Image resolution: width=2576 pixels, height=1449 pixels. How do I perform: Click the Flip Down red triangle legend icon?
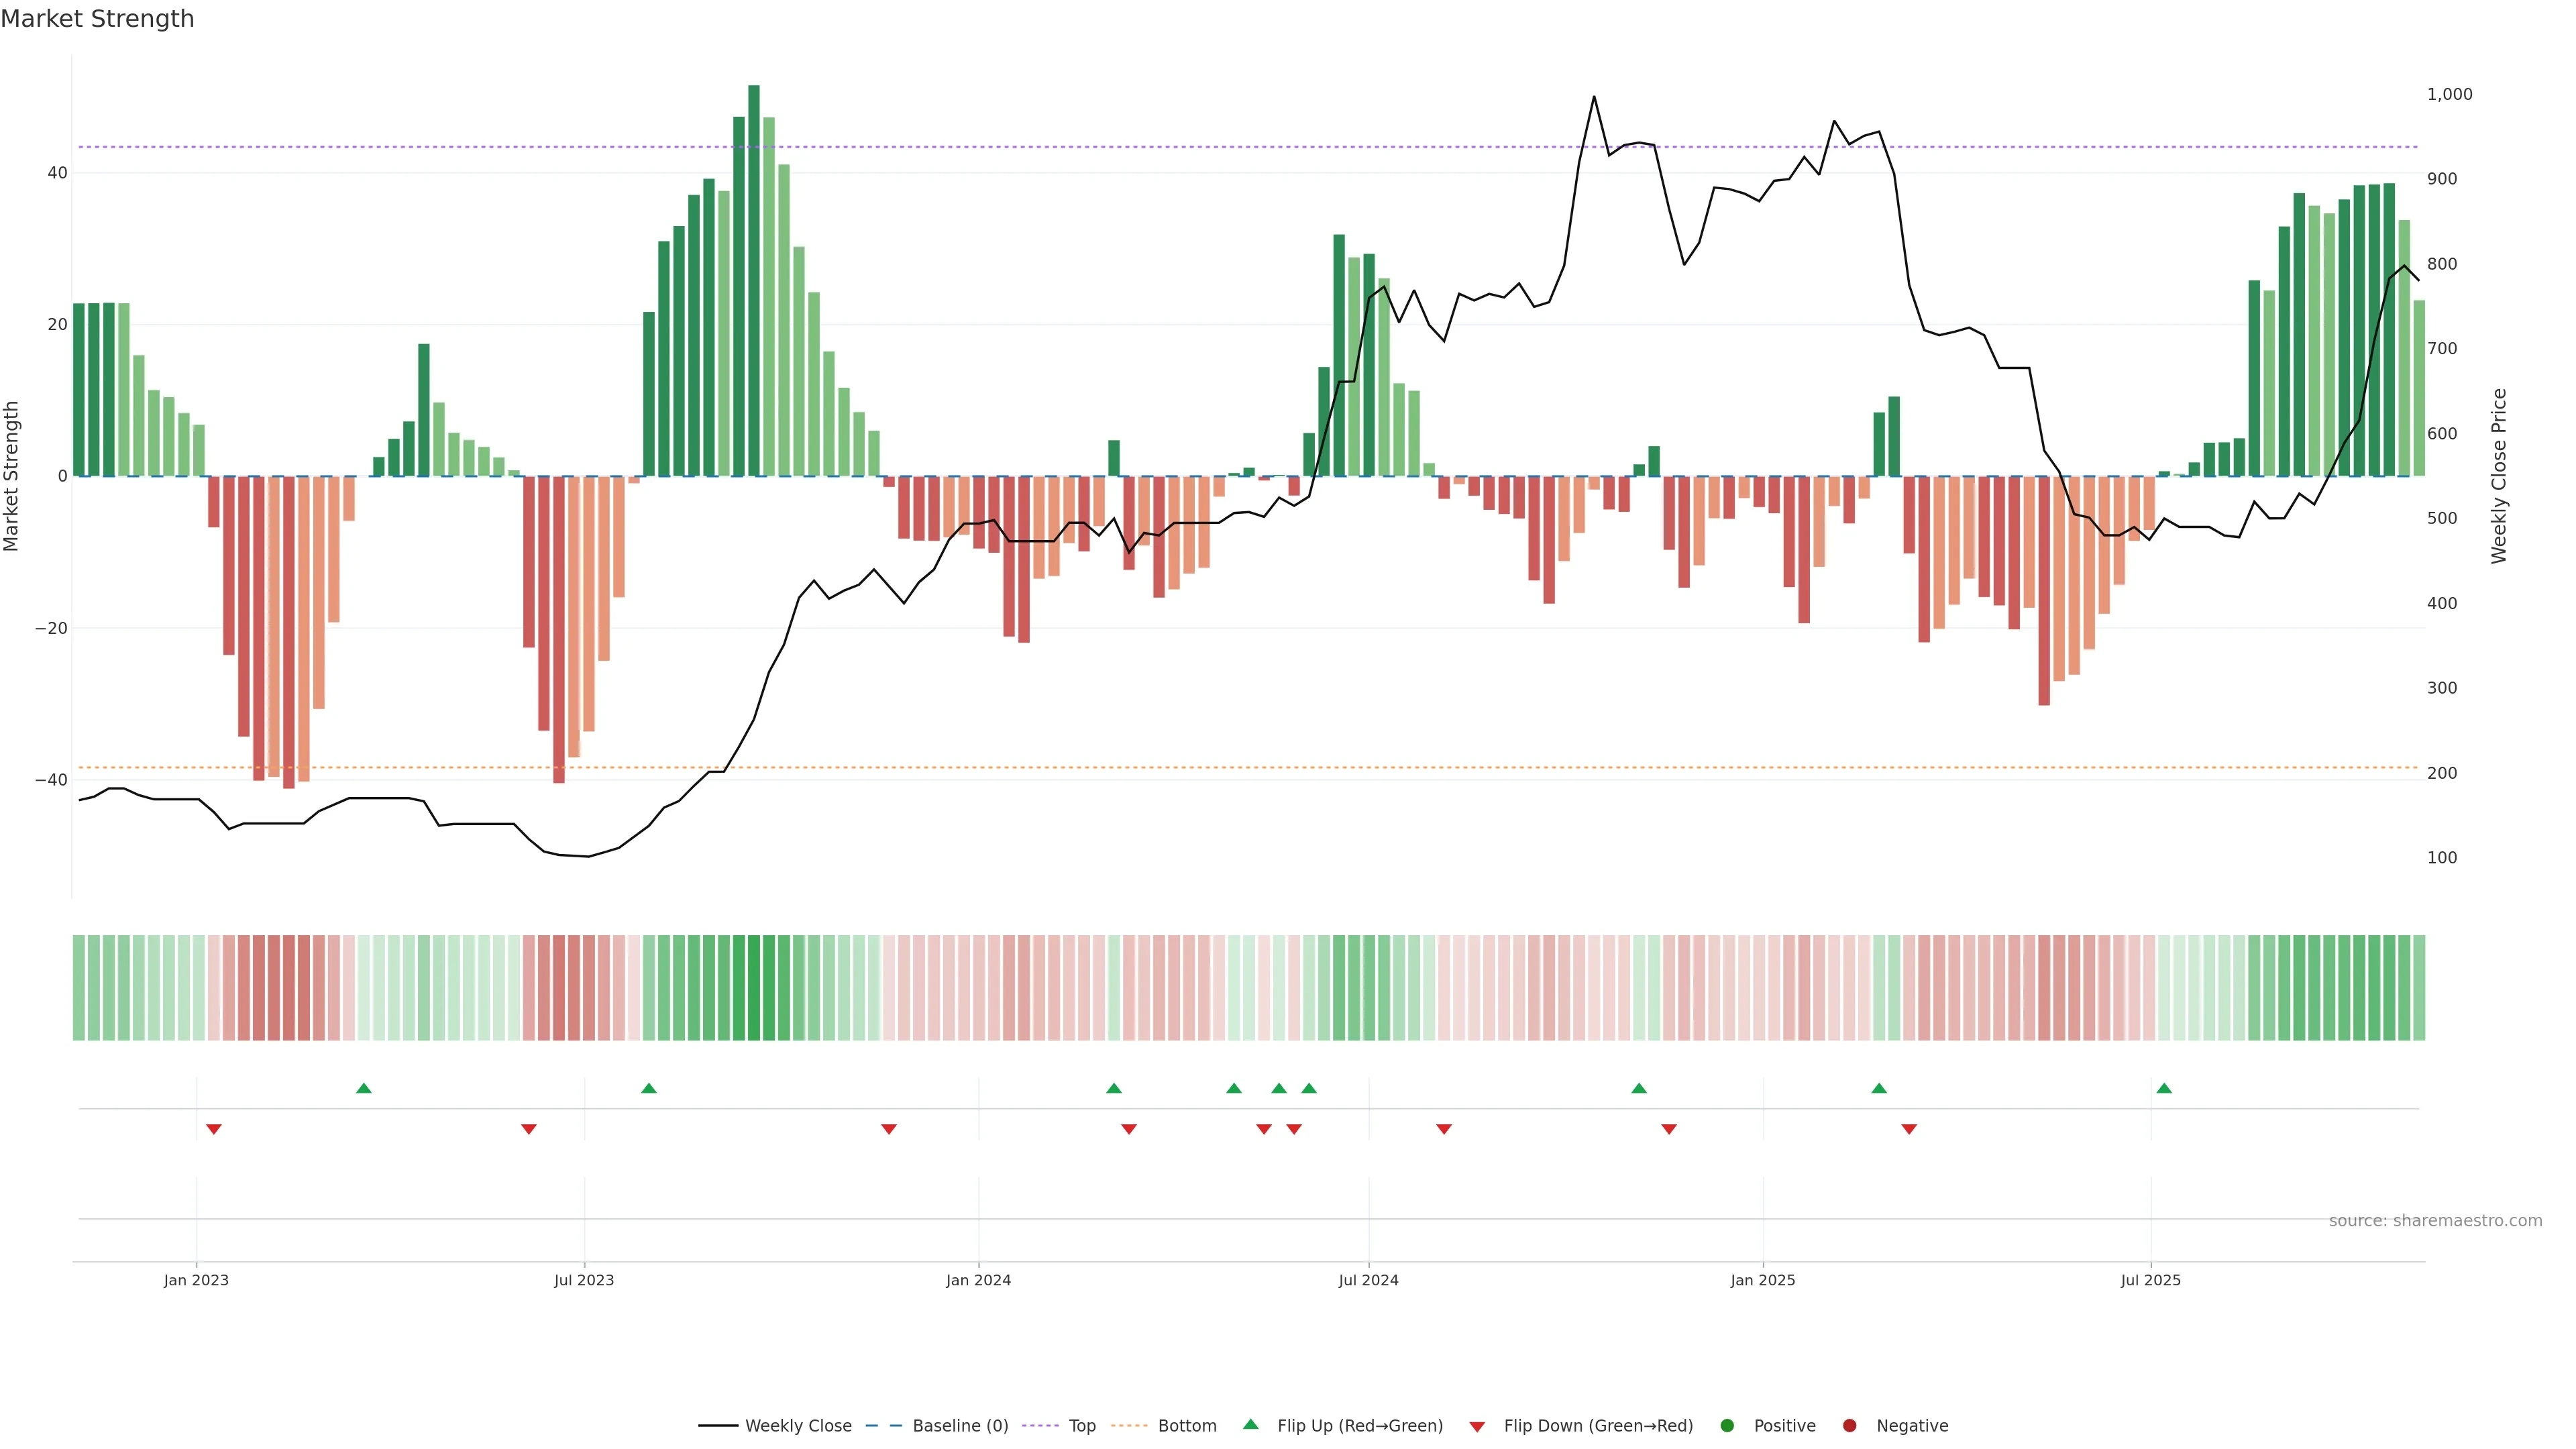(1477, 1426)
